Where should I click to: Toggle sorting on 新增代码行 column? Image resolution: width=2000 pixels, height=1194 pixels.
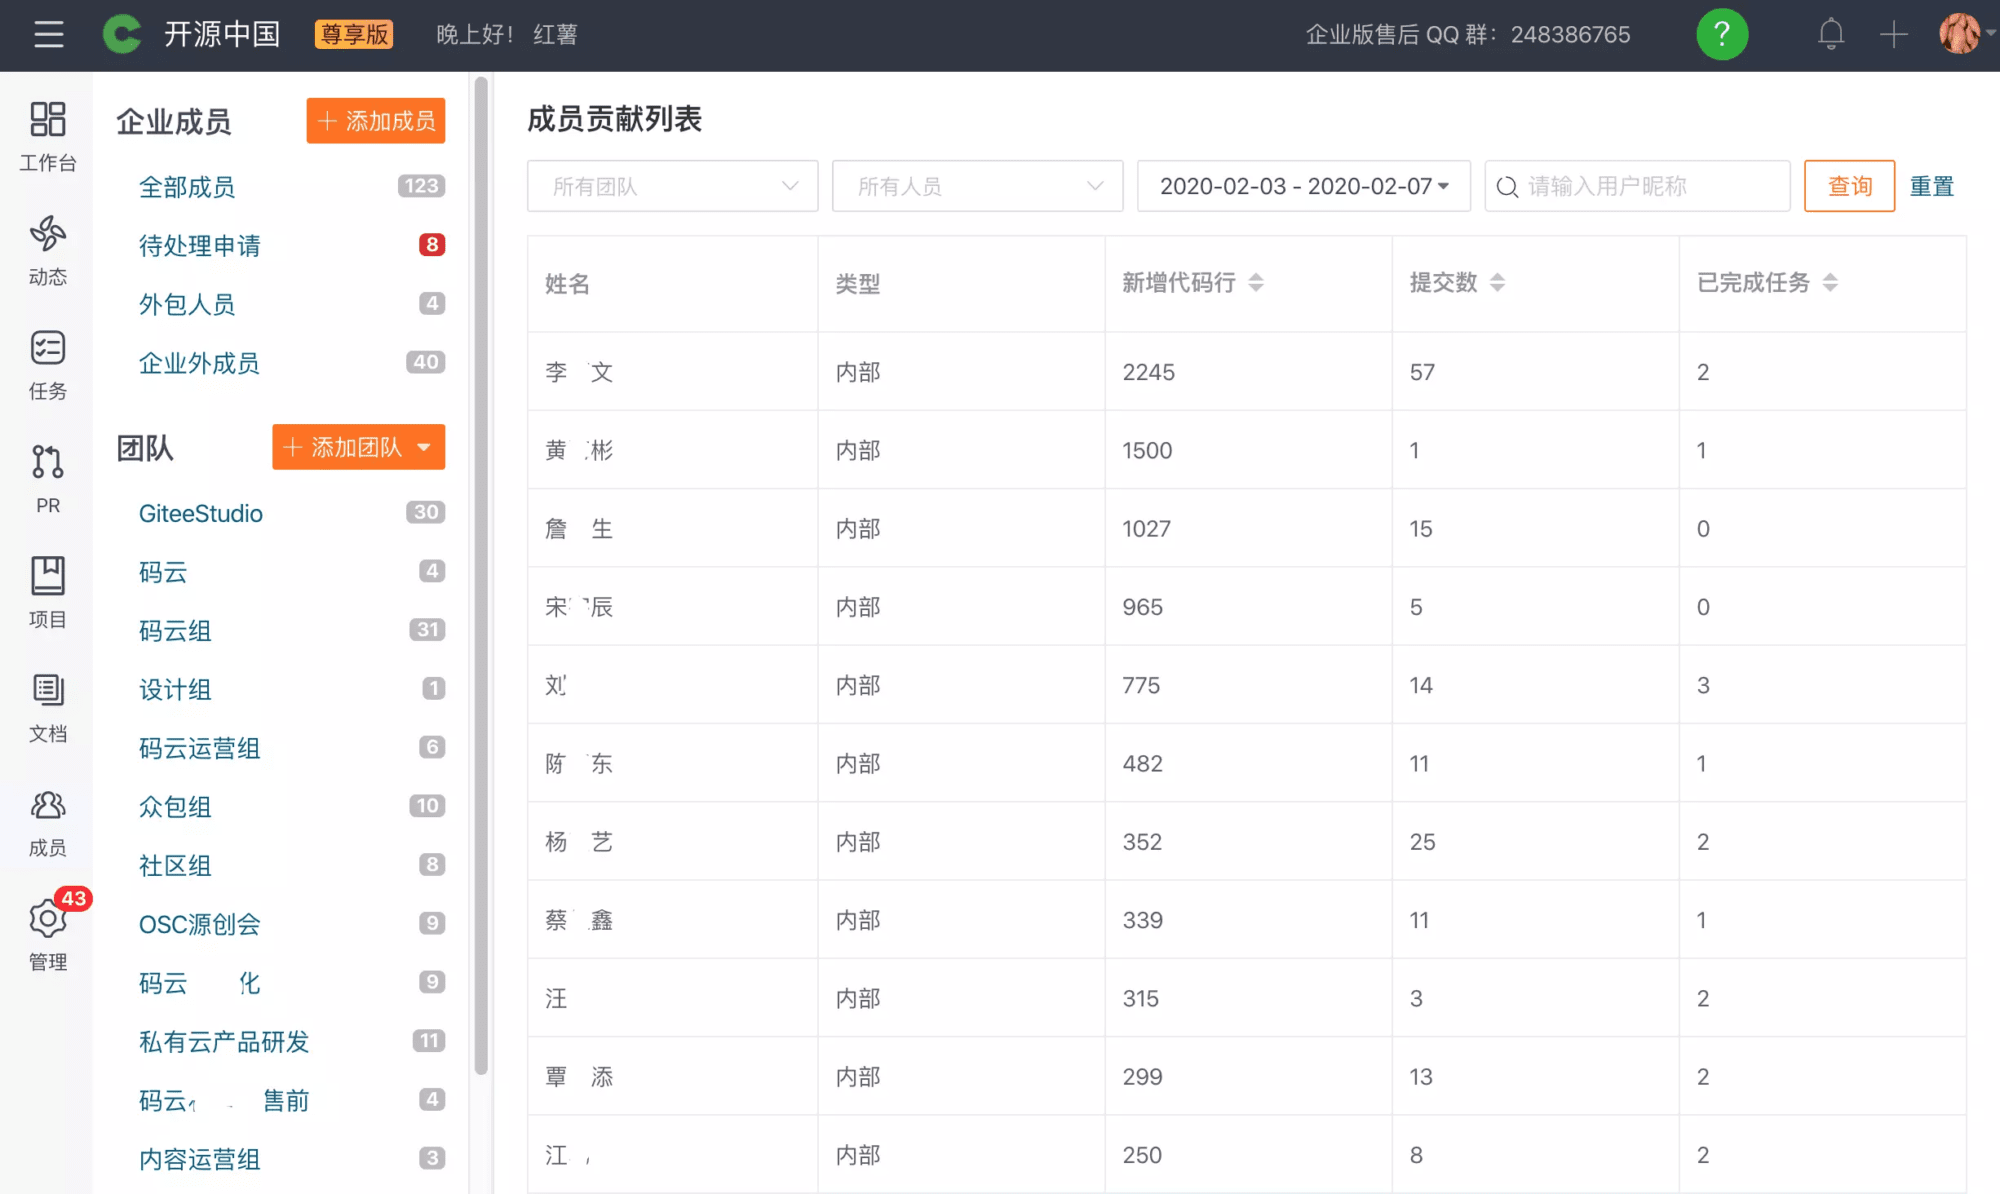(1256, 283)
